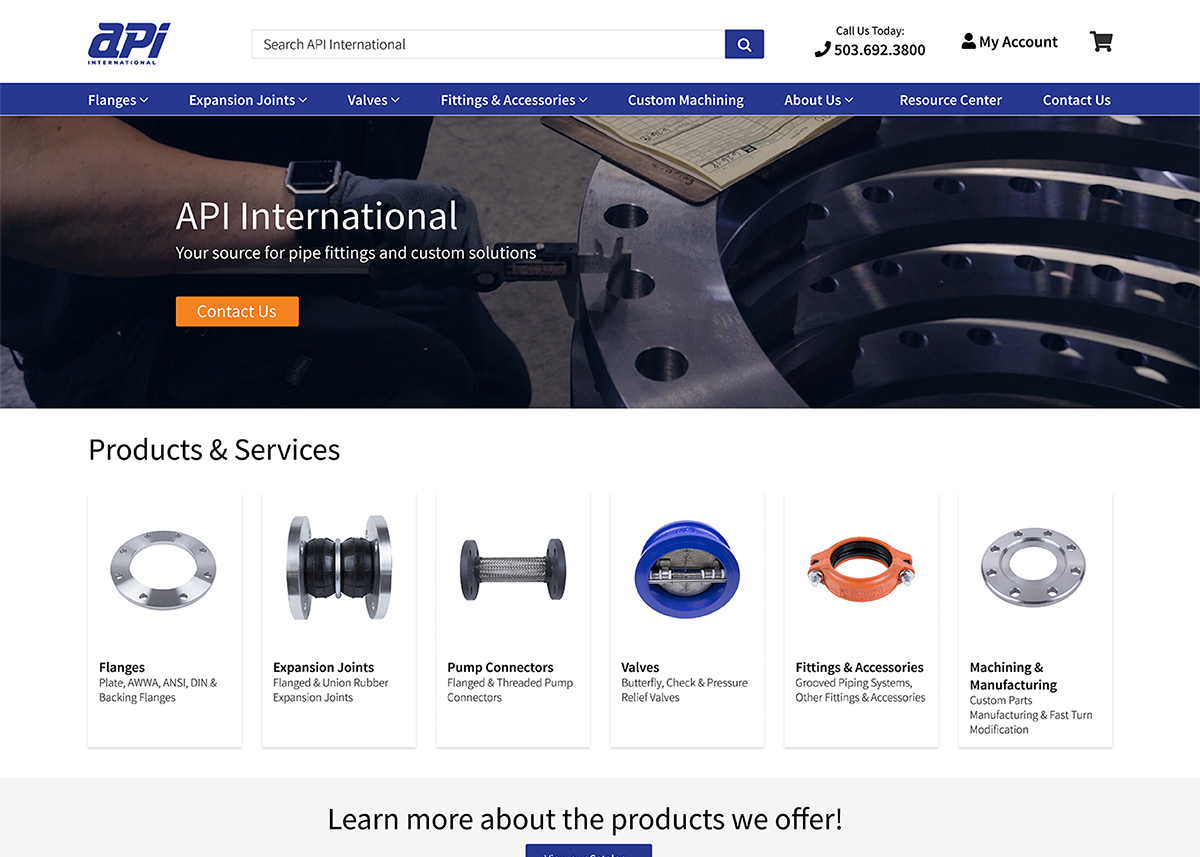Click the Search API International input field
The height and width of the screenshot is (857, 1200).
pos(480,44)
